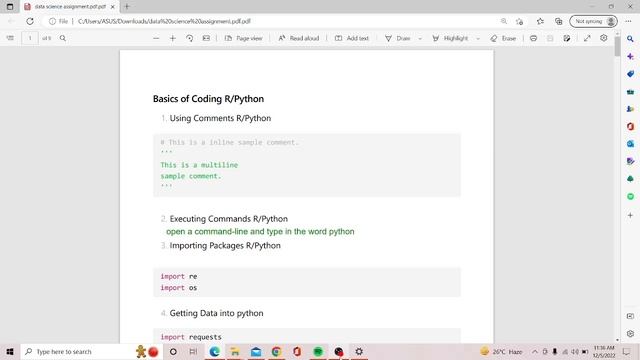Select the Erase tool
640x360 pixels.
[503, 38]
